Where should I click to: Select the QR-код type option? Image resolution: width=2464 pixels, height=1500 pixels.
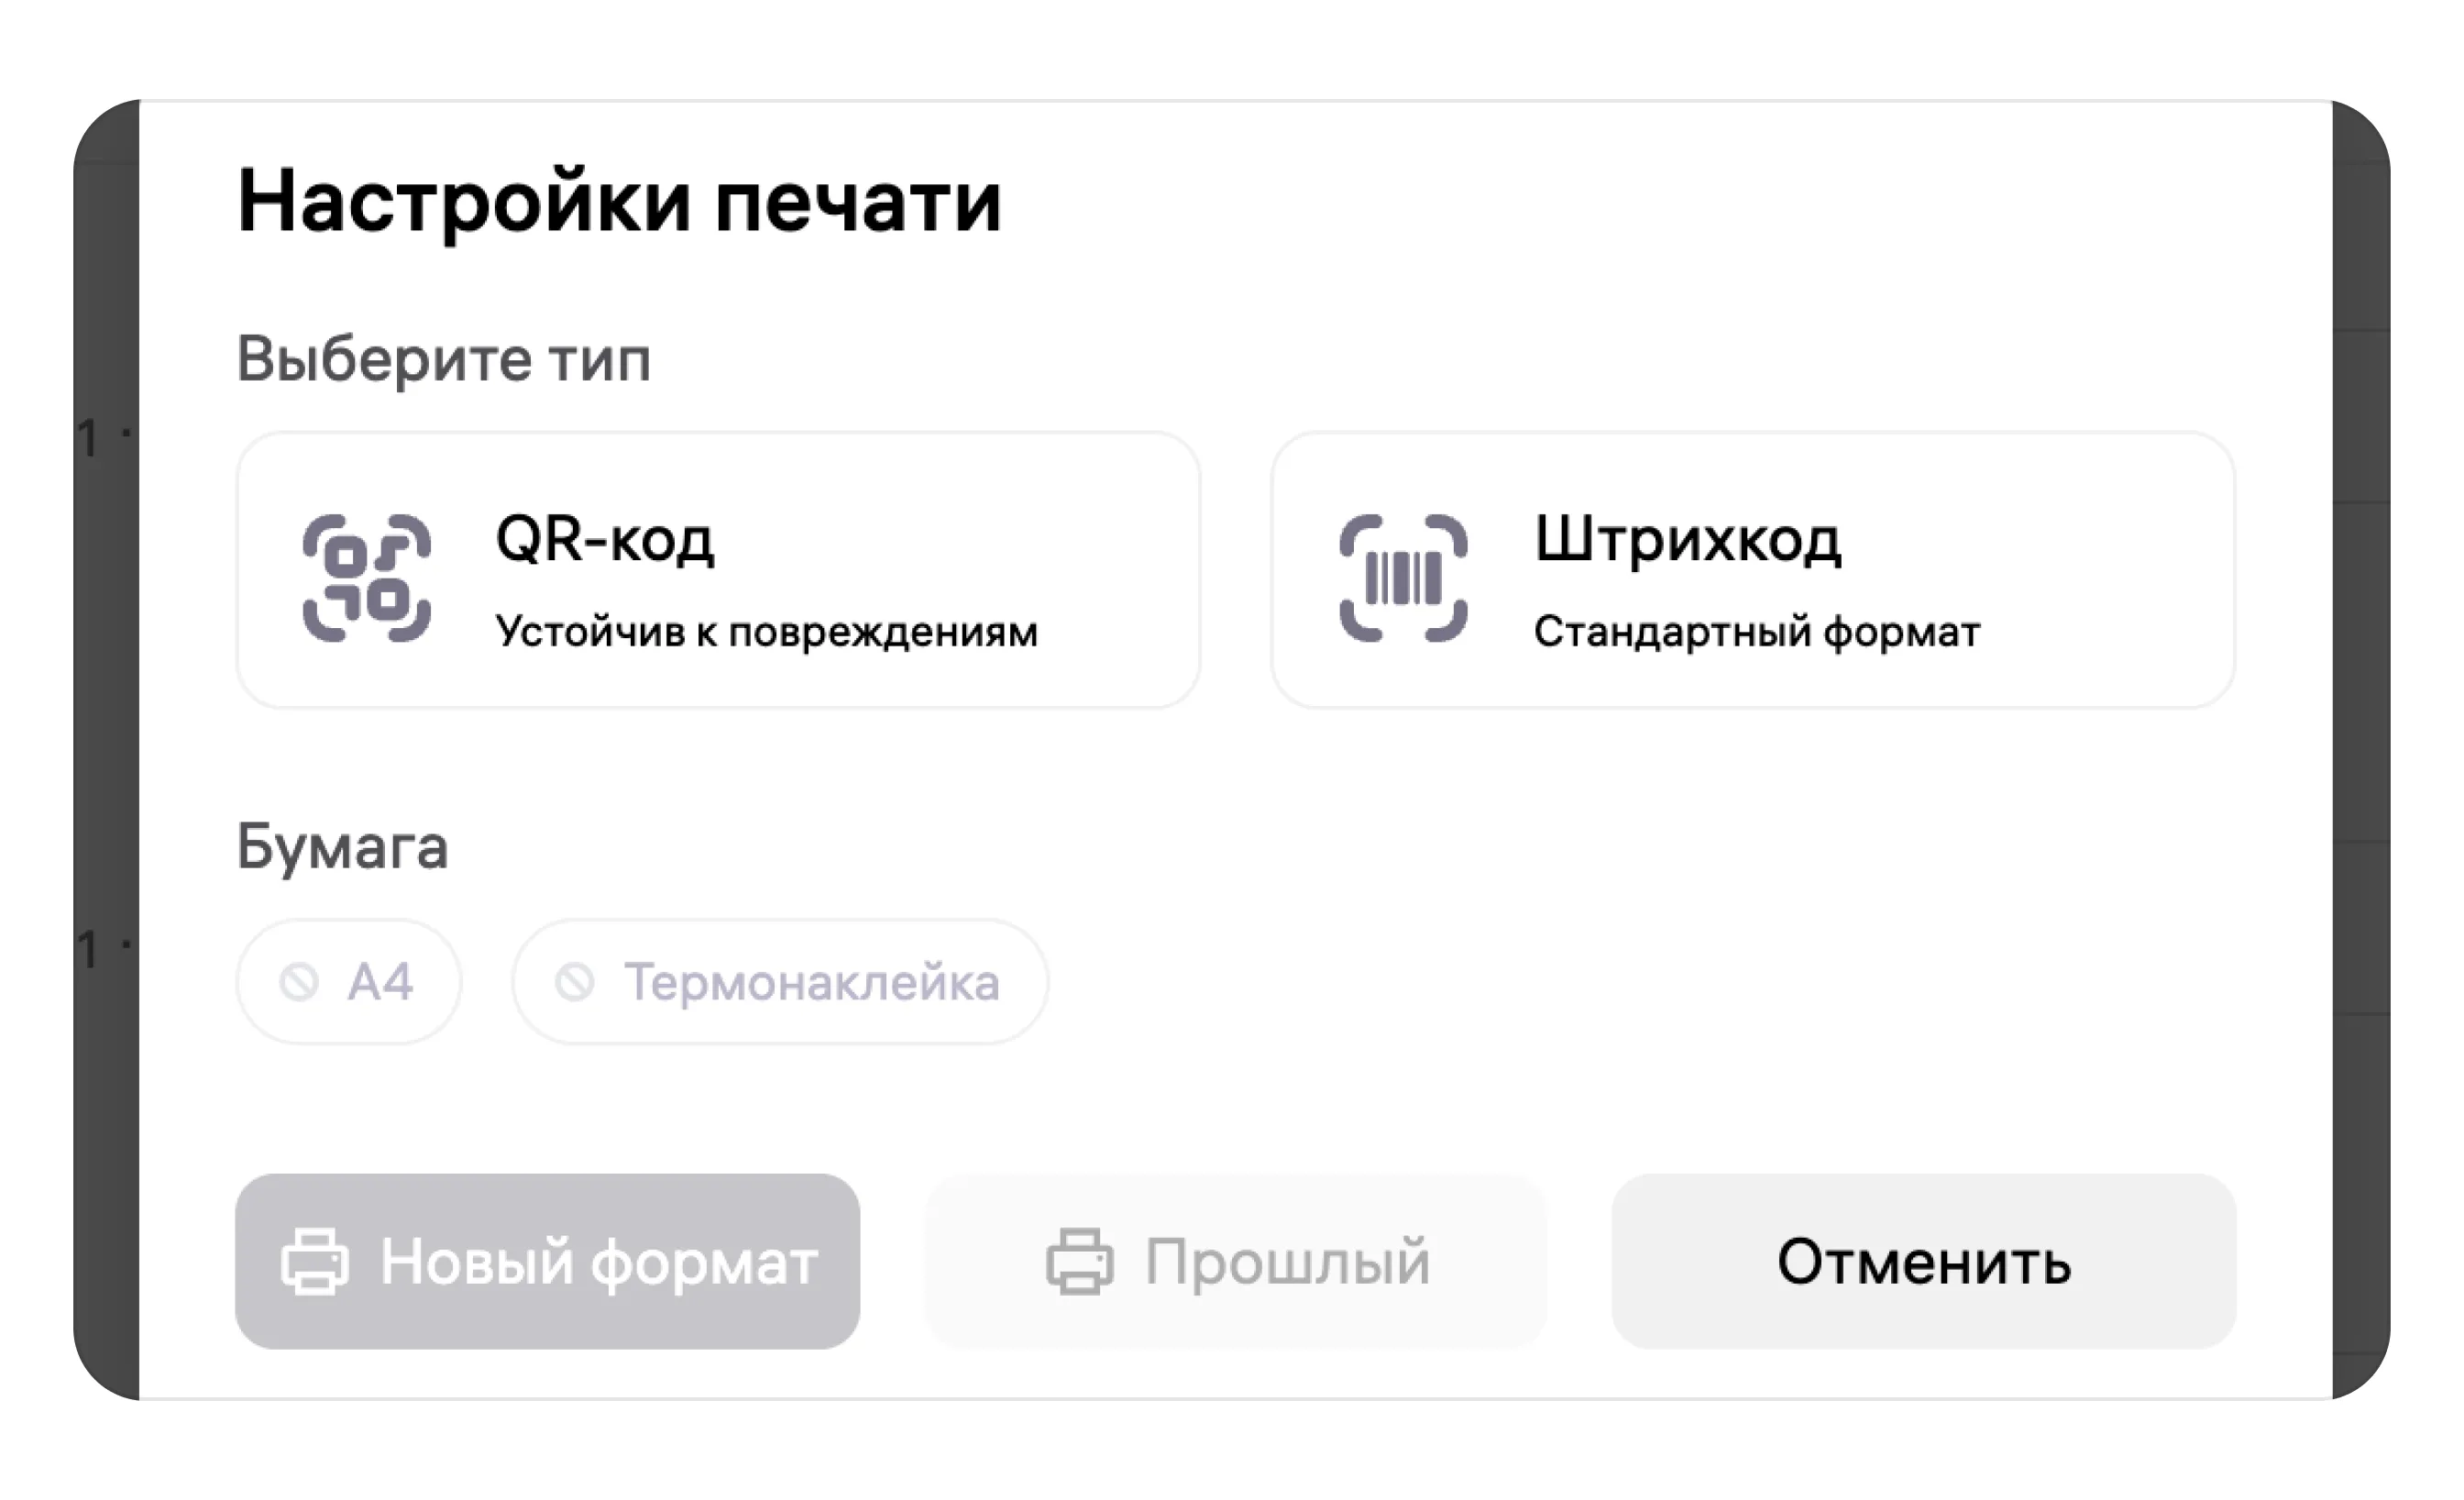pos(718,570)
